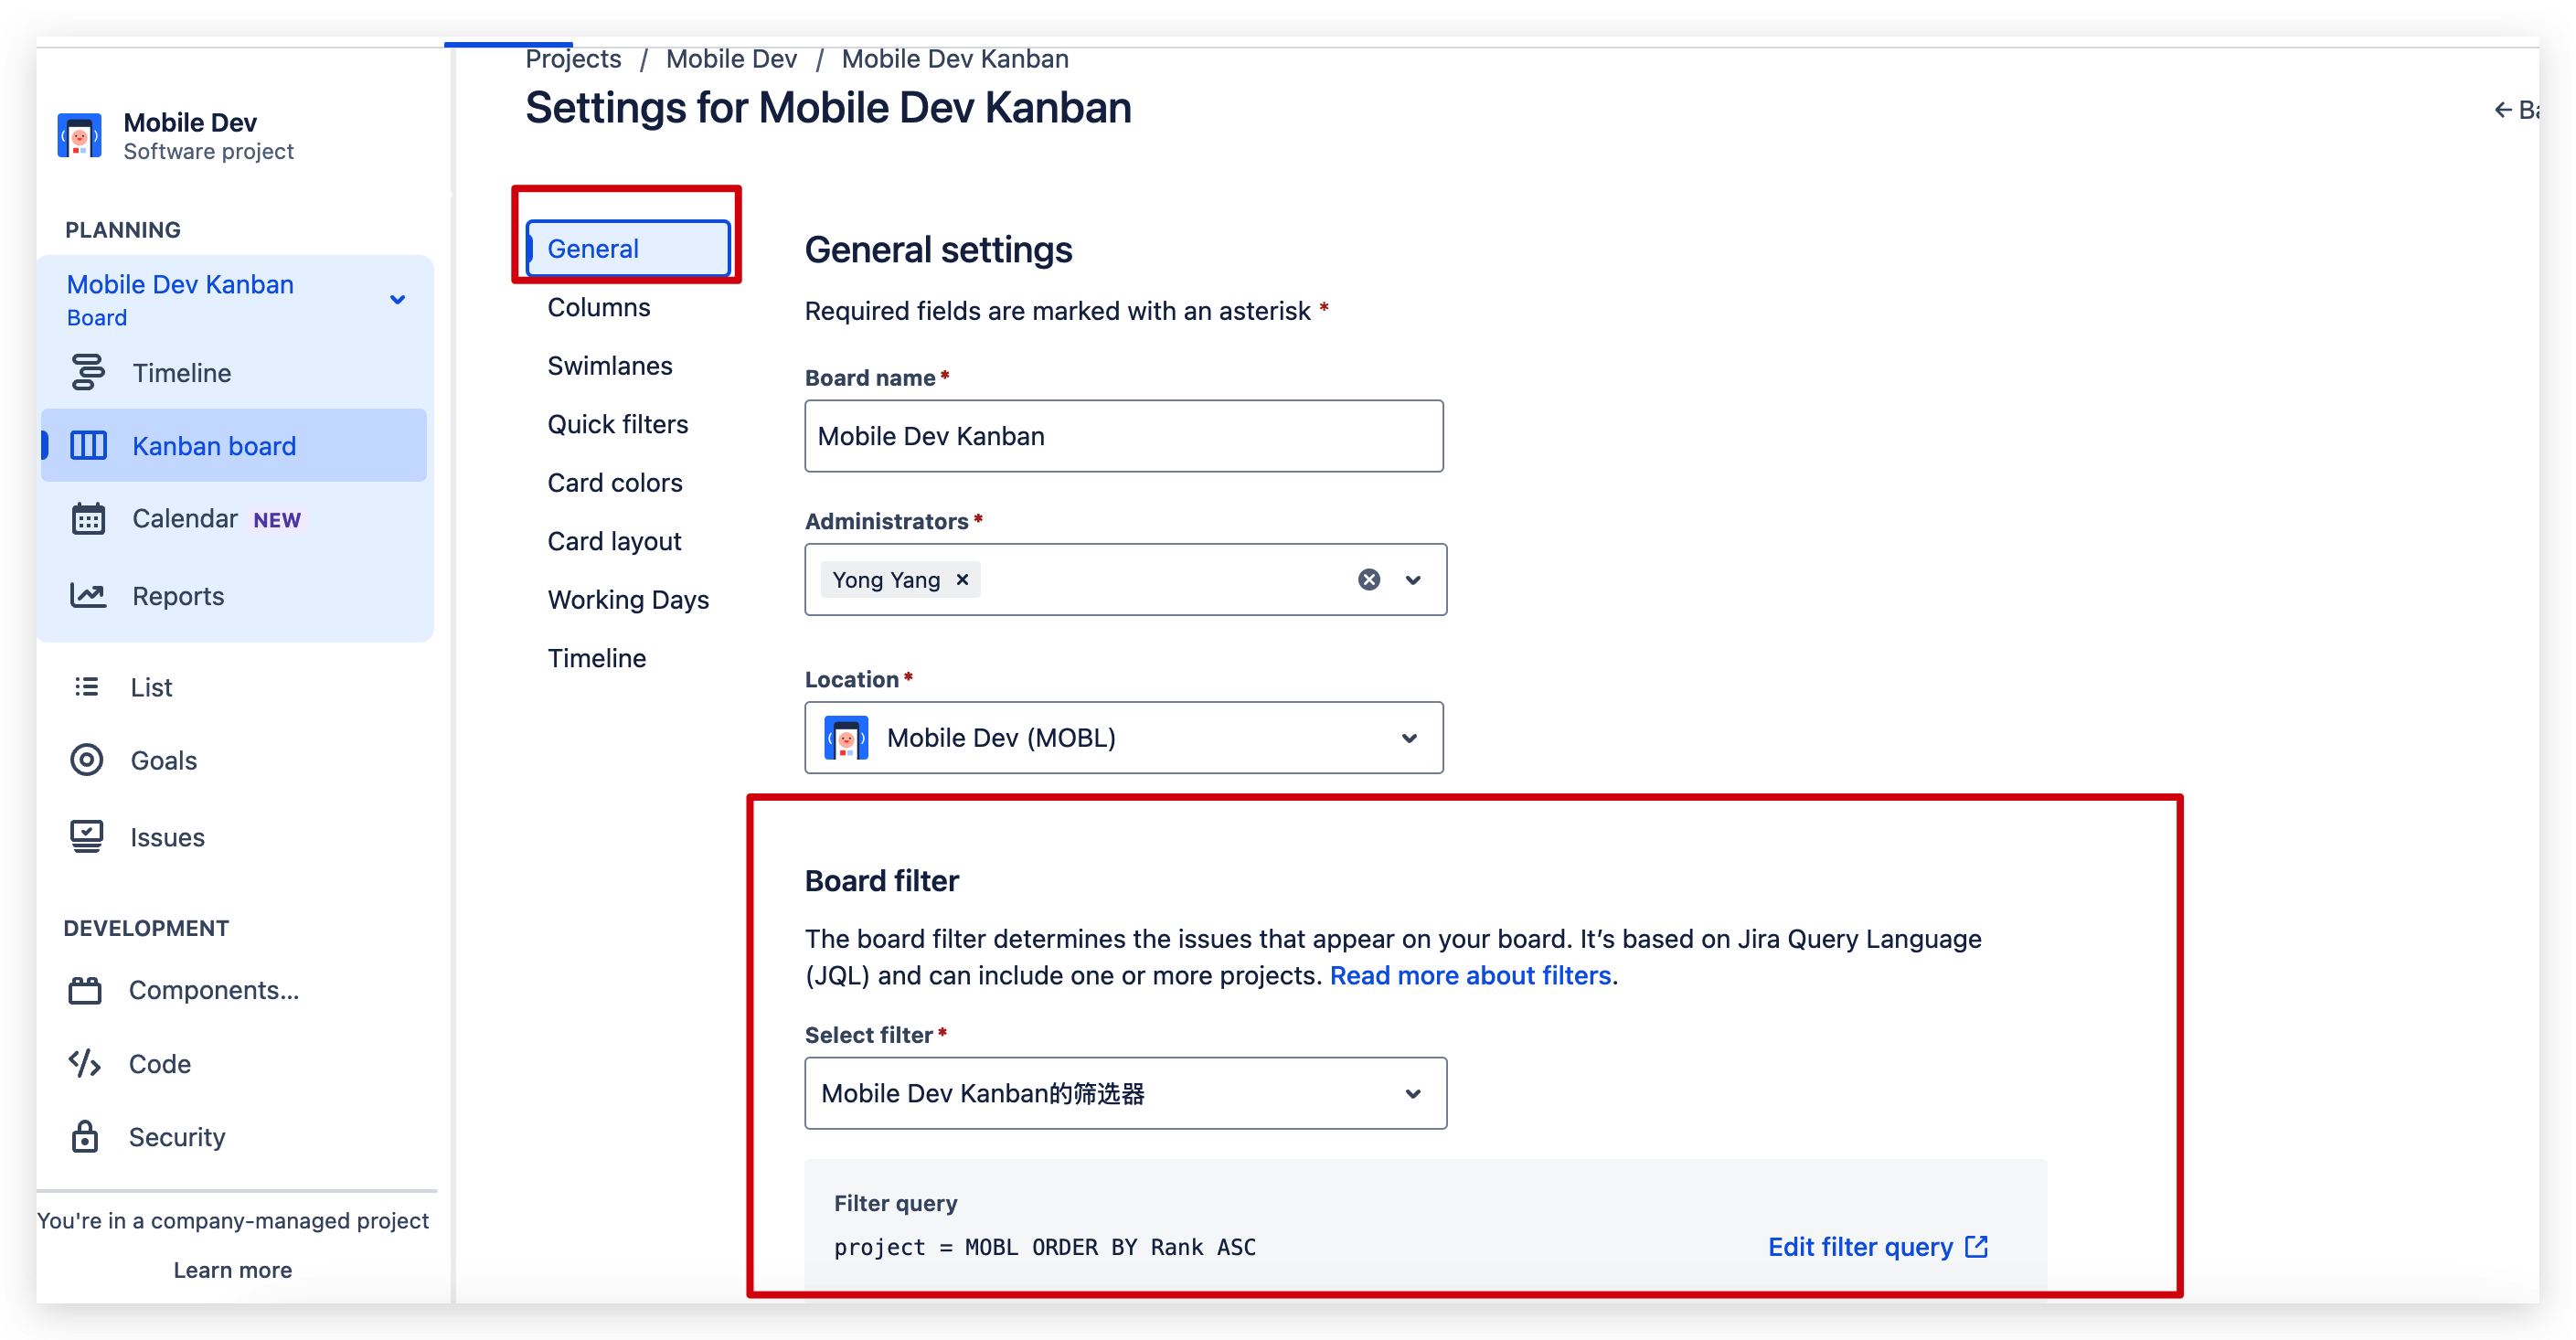Select the Timeline icon in the sidebar
Viewport: 2576px width, 1340px height.
(89, 372)
